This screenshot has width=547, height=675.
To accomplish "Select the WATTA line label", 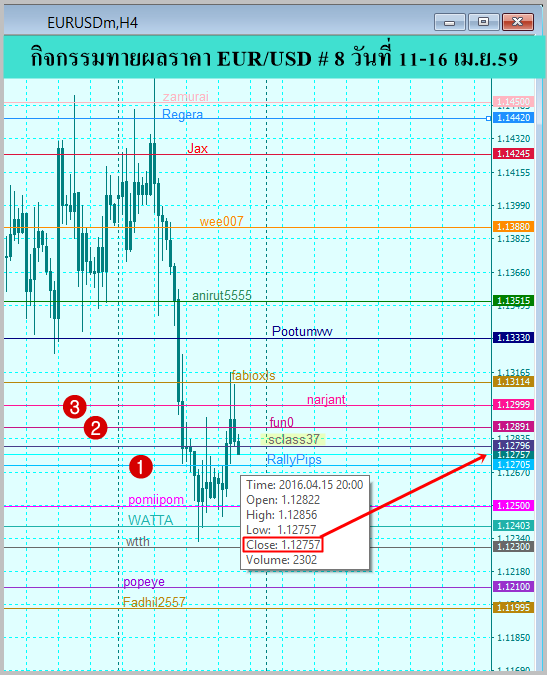I will pyautogui.click(x=151, y=520).
